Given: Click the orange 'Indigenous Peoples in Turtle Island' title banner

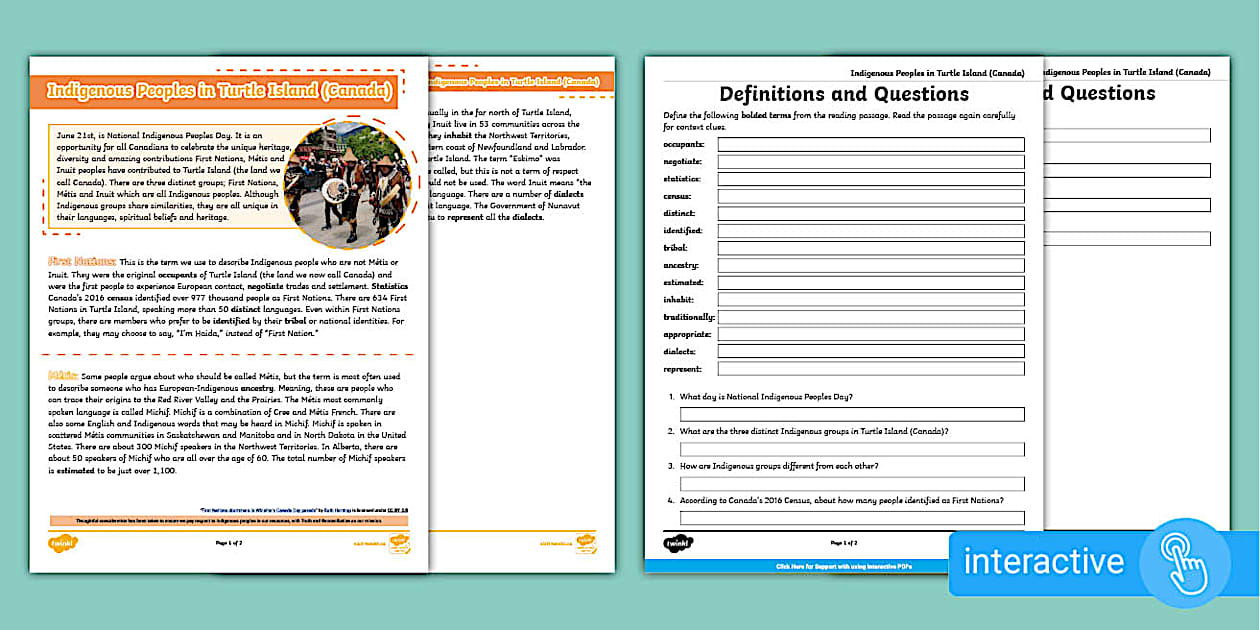Looking at the screenshot, I should (x=219, y=91).
